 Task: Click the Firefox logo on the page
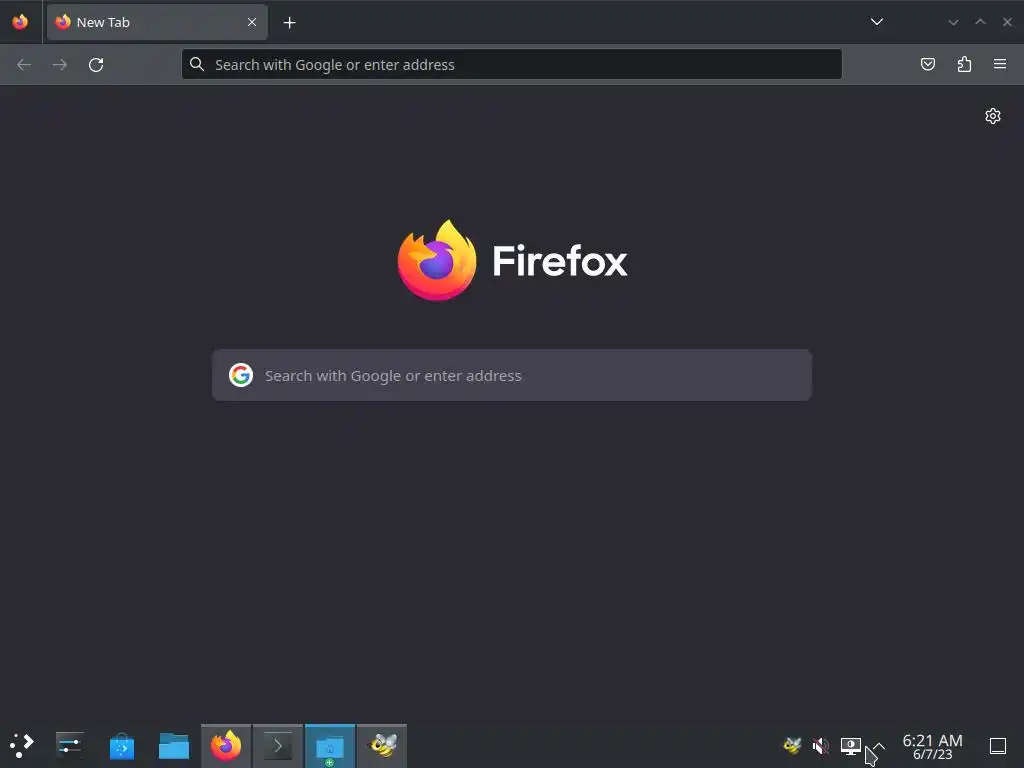(512, 260)
